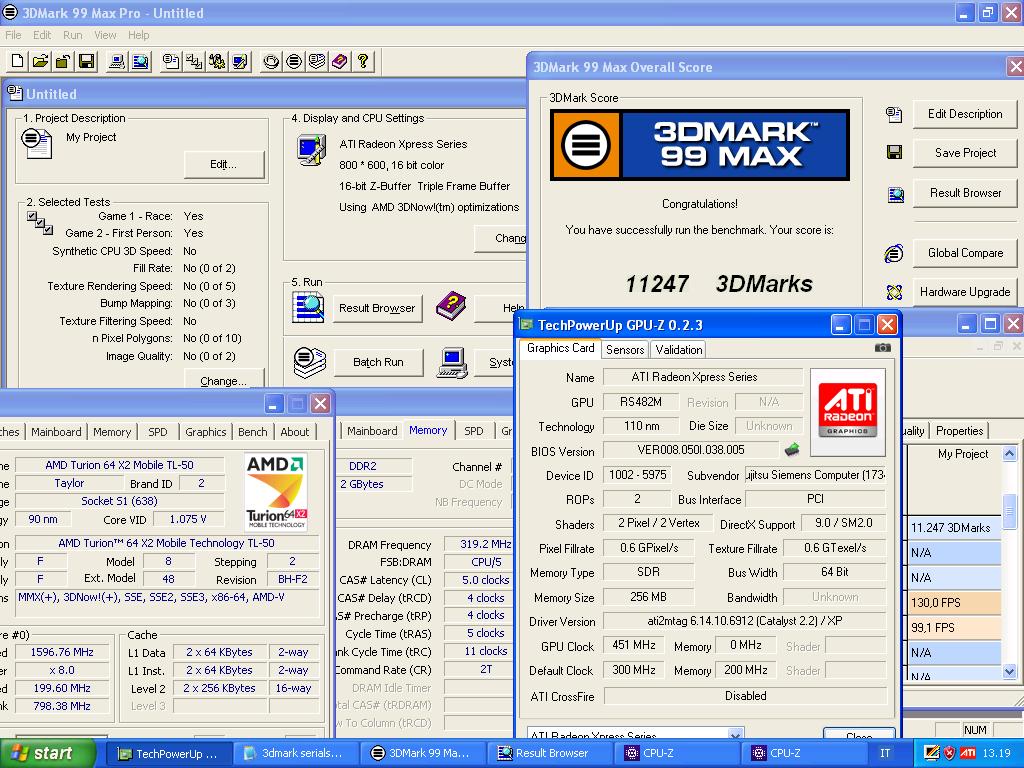Click the Save floppy disk toolbar icon
Screen dimensions: 1024x768
click(86, 61)
